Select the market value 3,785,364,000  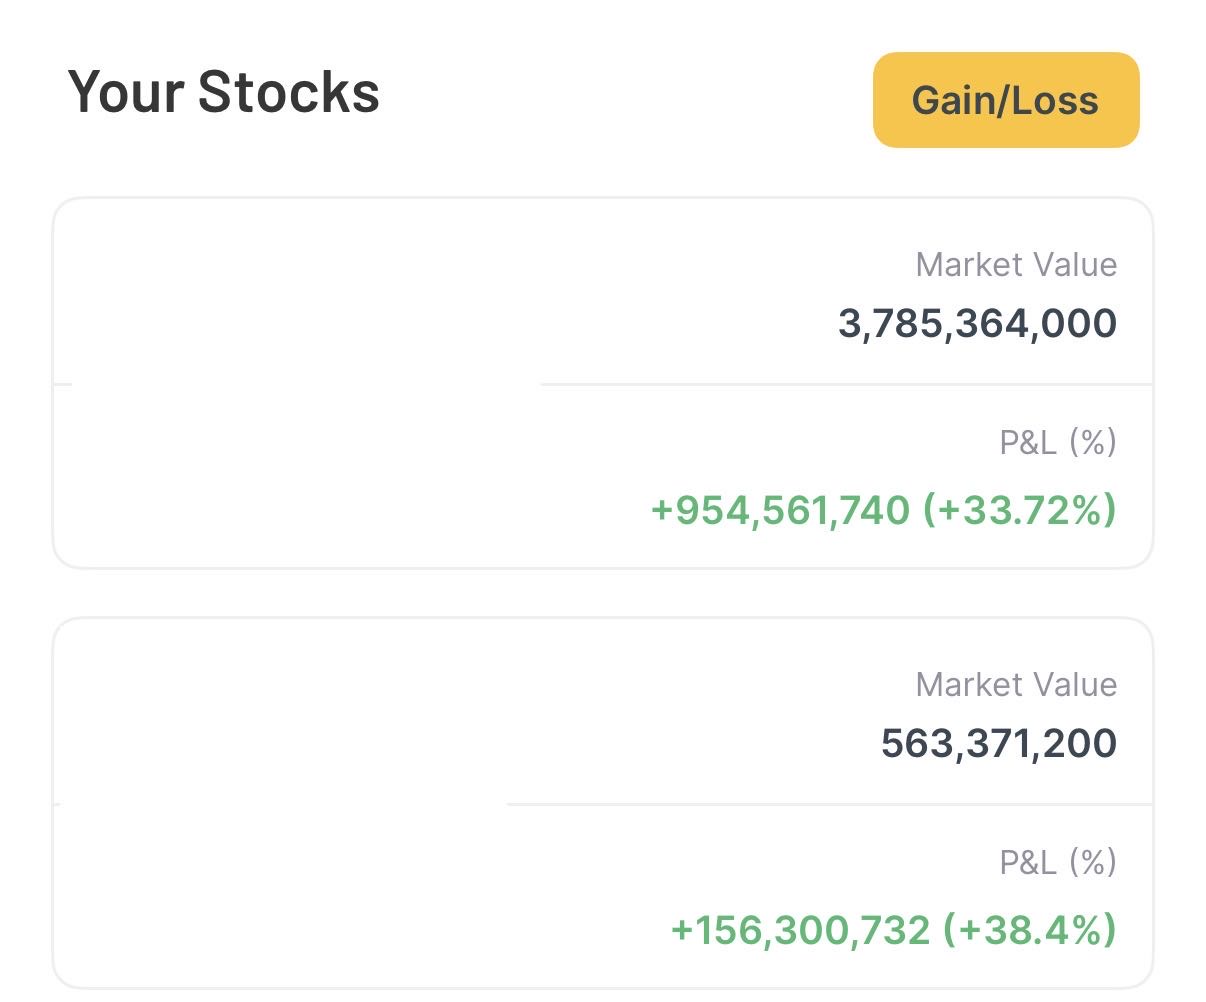click(x=977, y=324)
